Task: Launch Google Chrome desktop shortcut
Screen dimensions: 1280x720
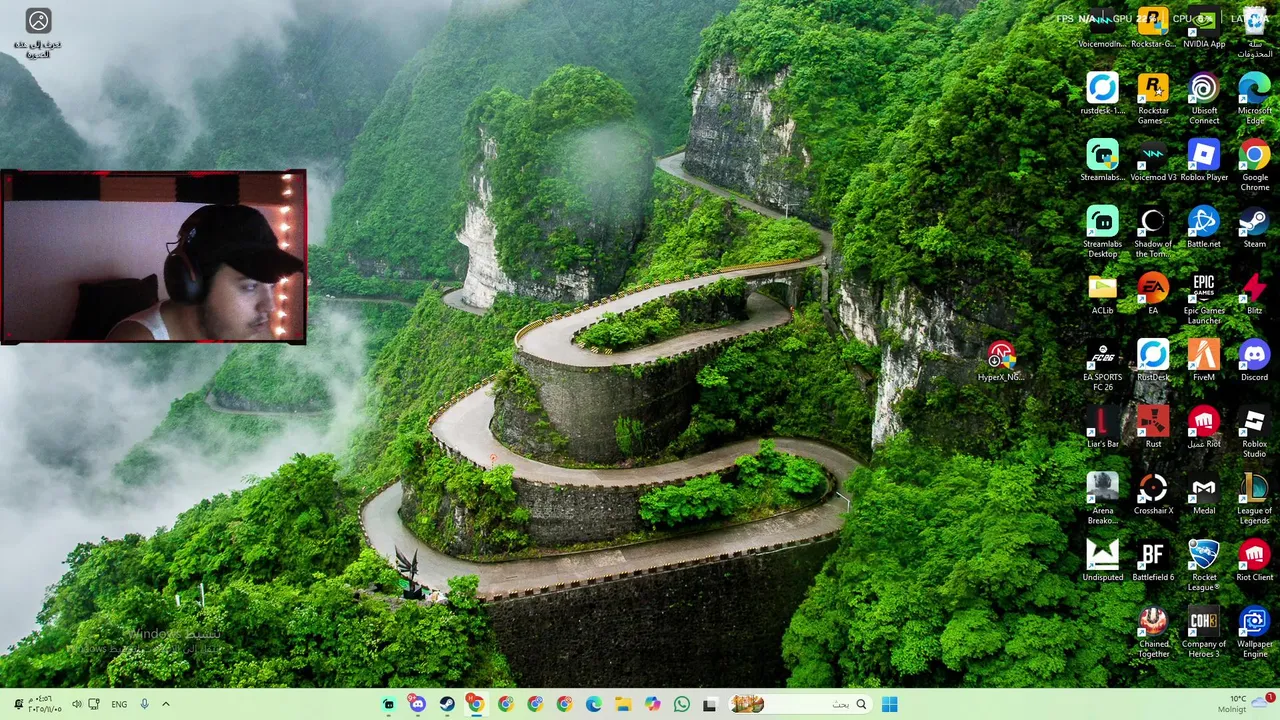Action: pyautogui.click(x=1255, y=166)
